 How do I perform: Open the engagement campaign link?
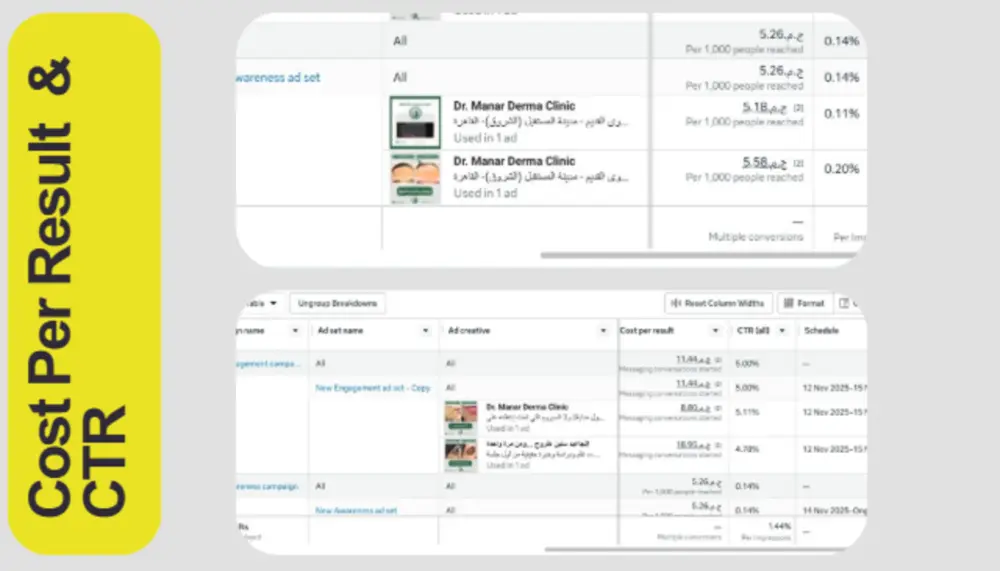(267, 364)
